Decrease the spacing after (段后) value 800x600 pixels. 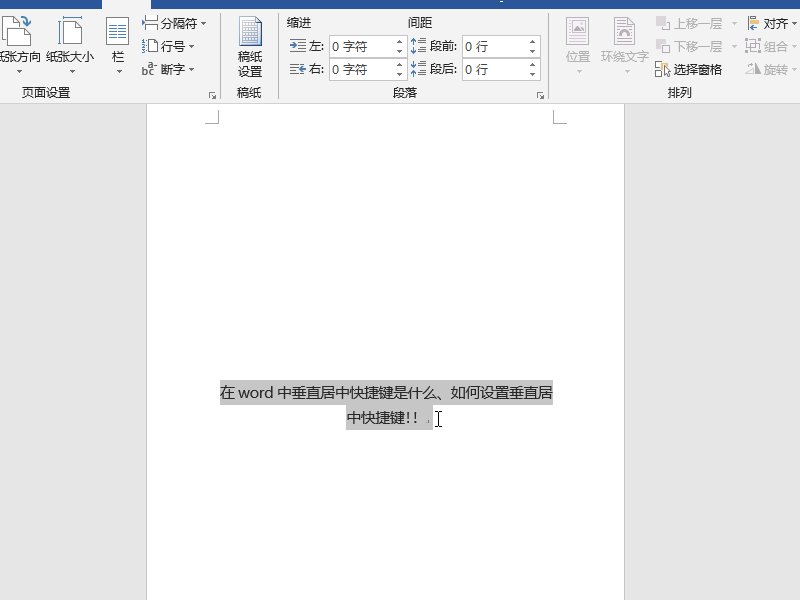[533, 74]
